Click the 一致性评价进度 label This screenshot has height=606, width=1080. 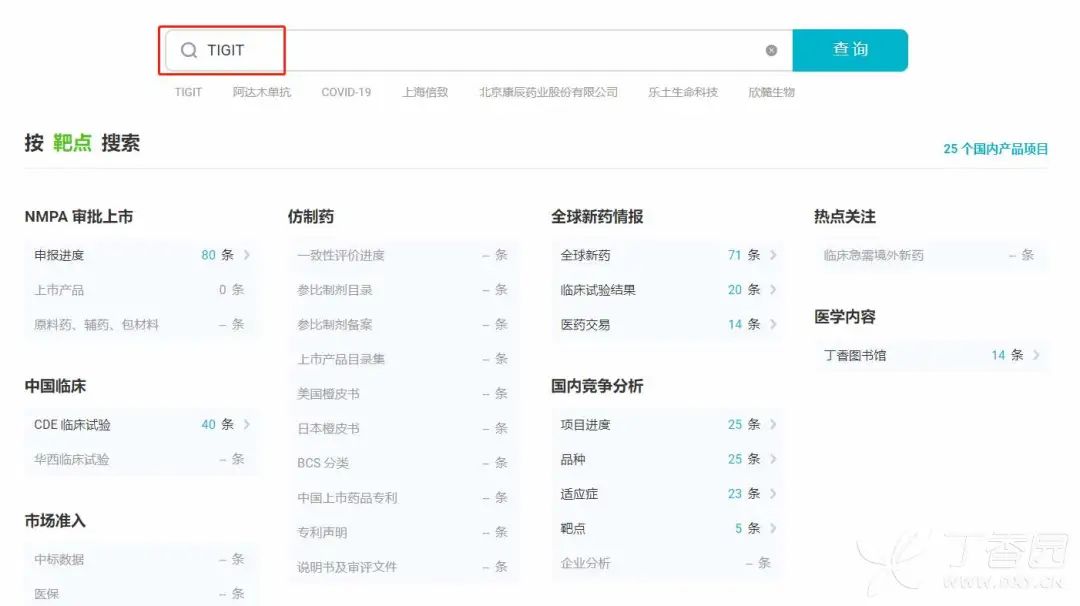click(341, 255)
